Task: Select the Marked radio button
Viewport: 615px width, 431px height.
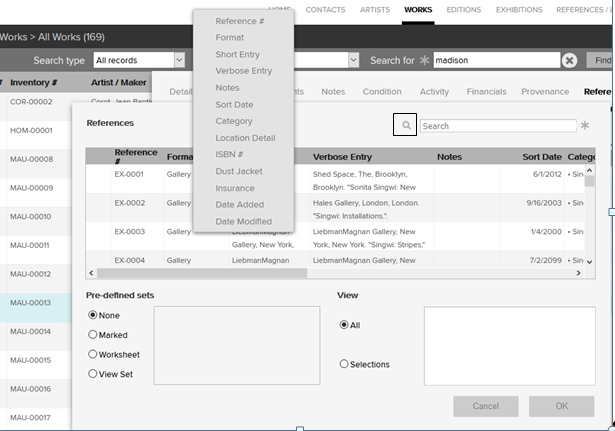Action: [x=93, y=335]
